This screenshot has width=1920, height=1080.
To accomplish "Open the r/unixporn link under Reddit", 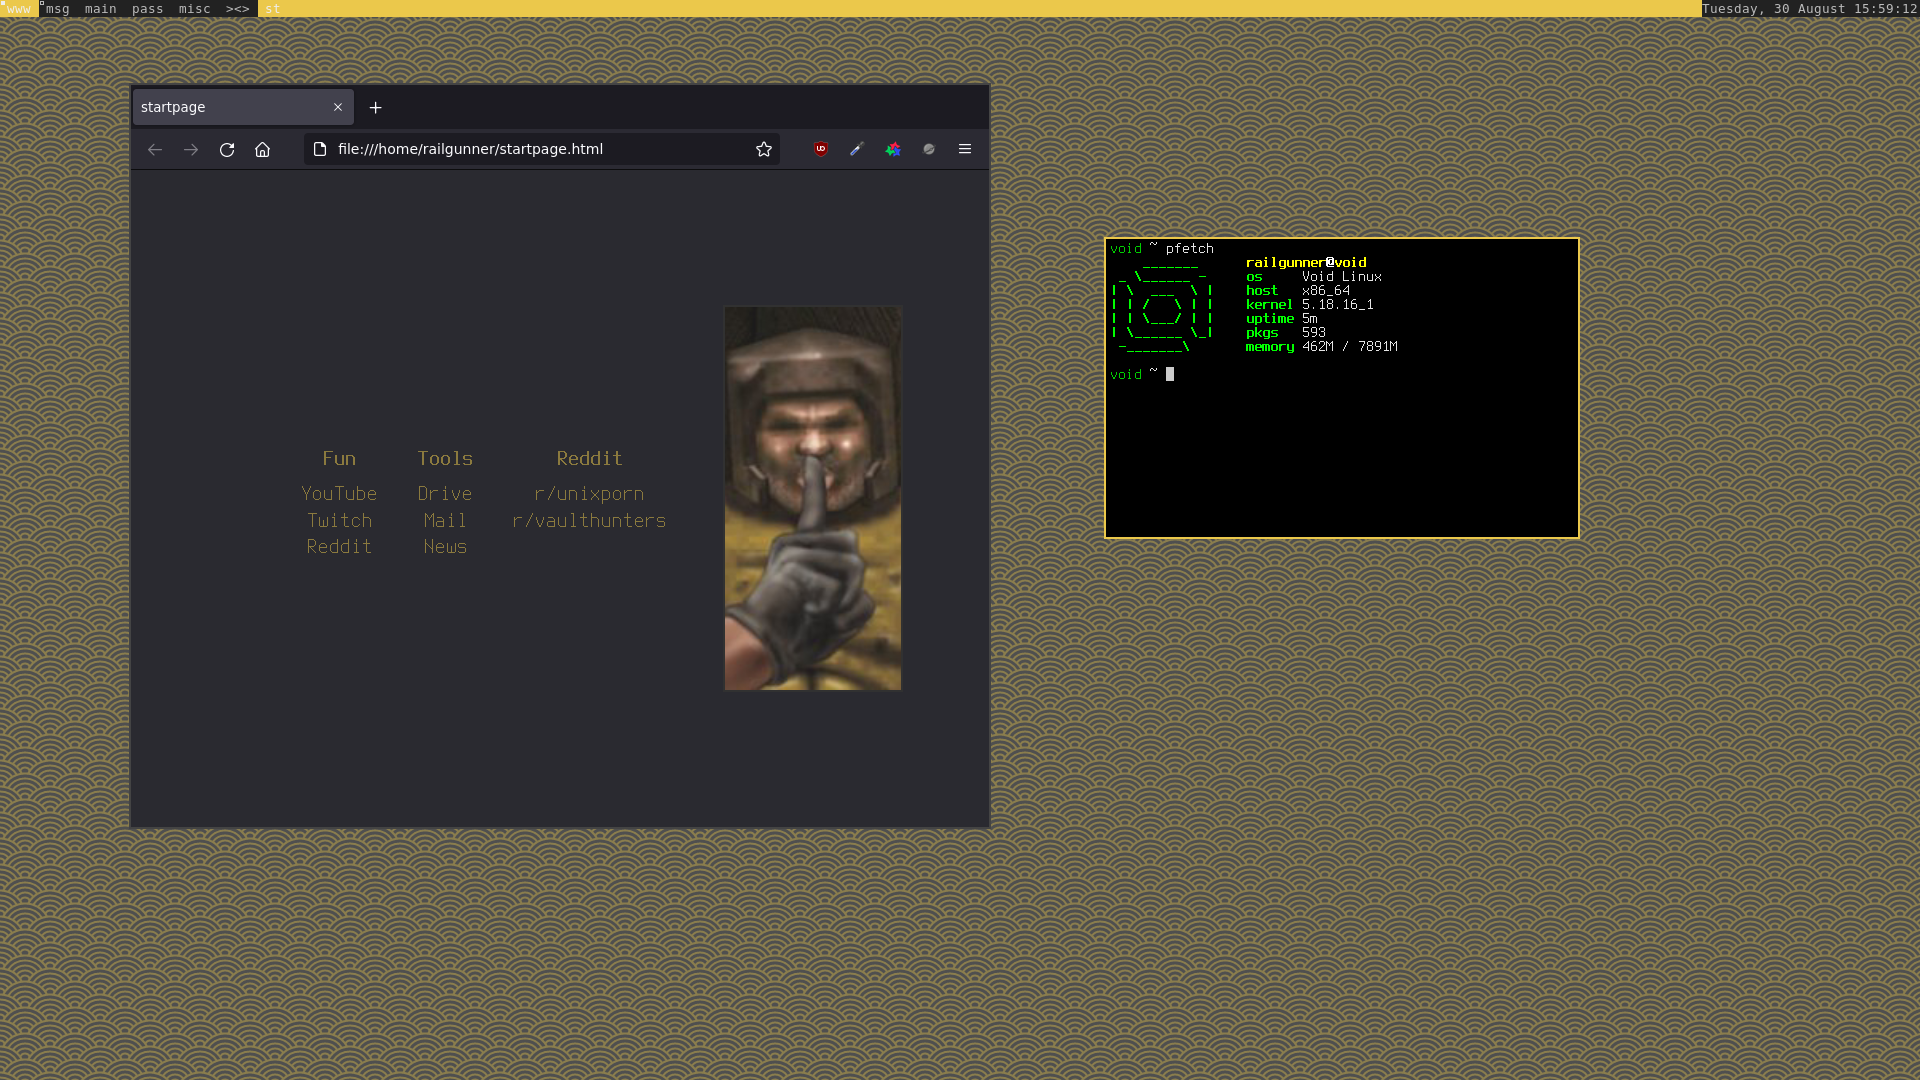I will coord(589,493).
